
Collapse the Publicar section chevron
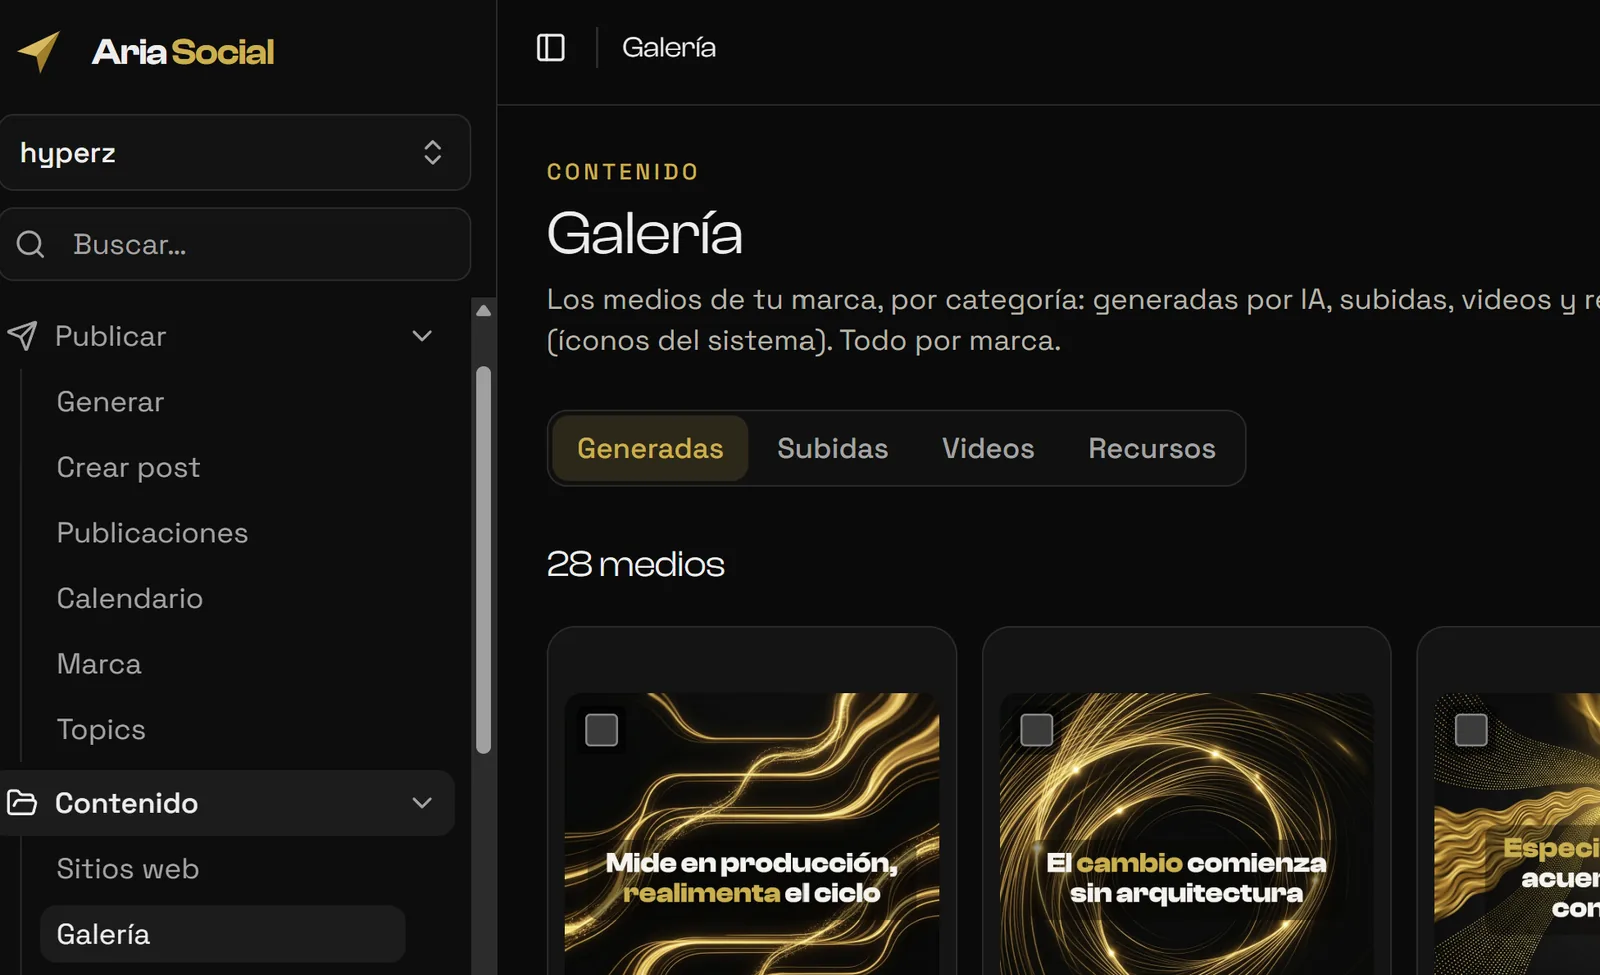pos(422,336)
